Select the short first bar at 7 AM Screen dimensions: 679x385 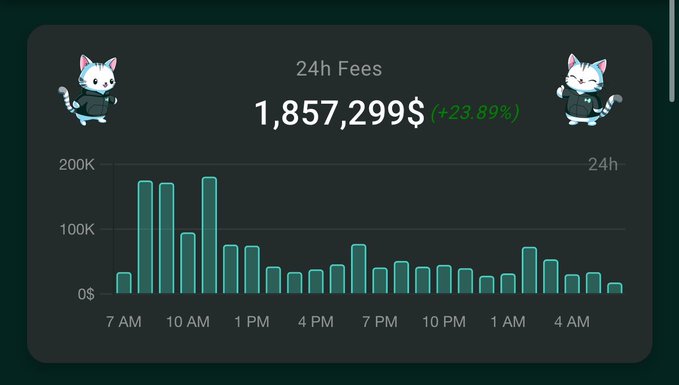[124, 283]
